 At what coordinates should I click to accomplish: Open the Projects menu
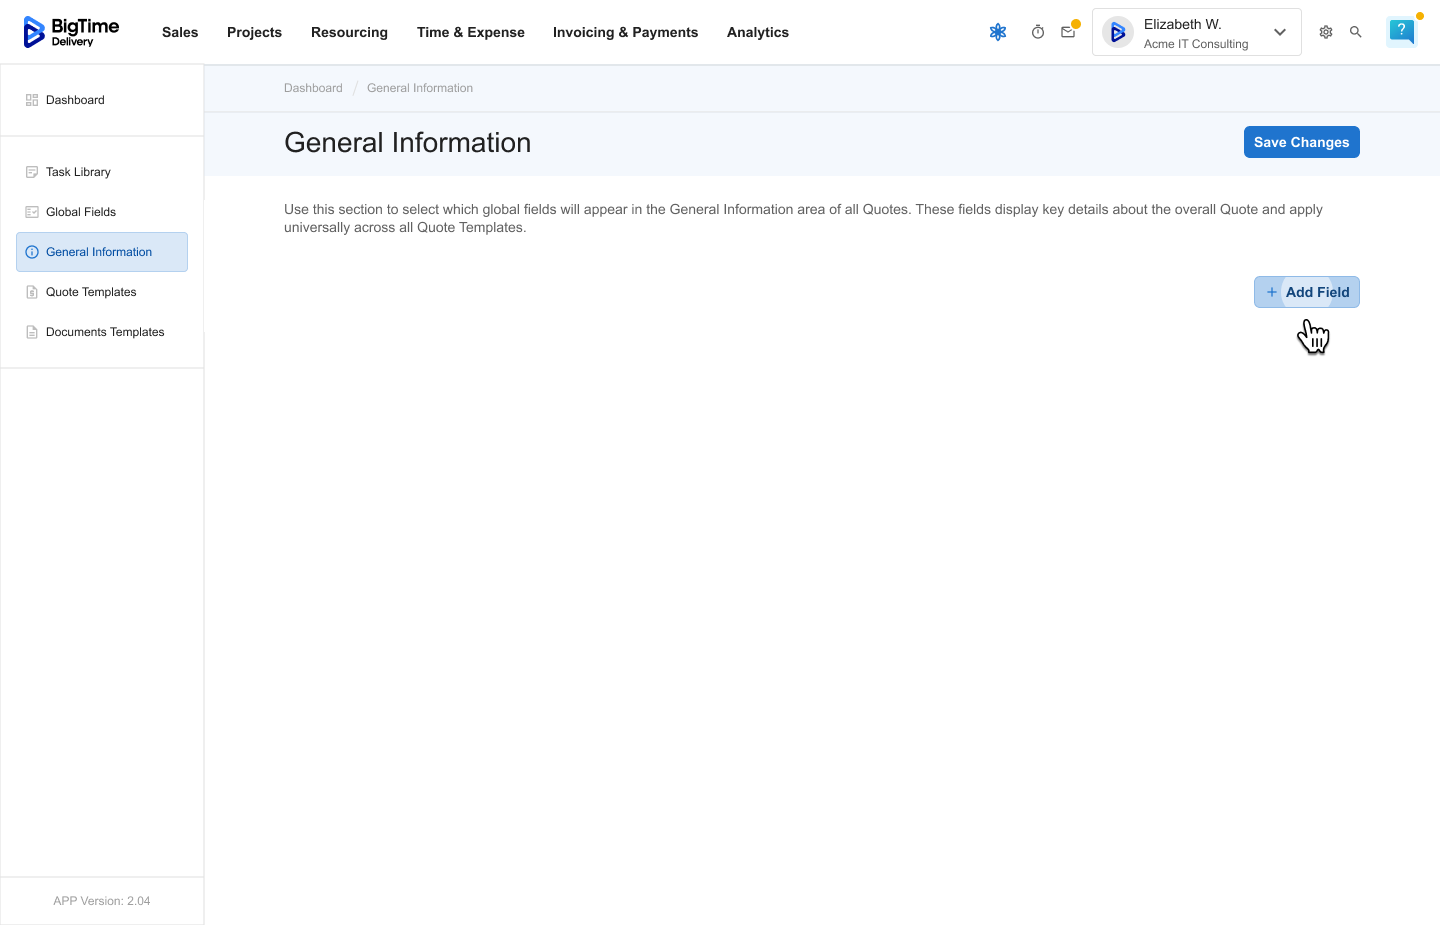pyautogui.click(x=254, y=32)
